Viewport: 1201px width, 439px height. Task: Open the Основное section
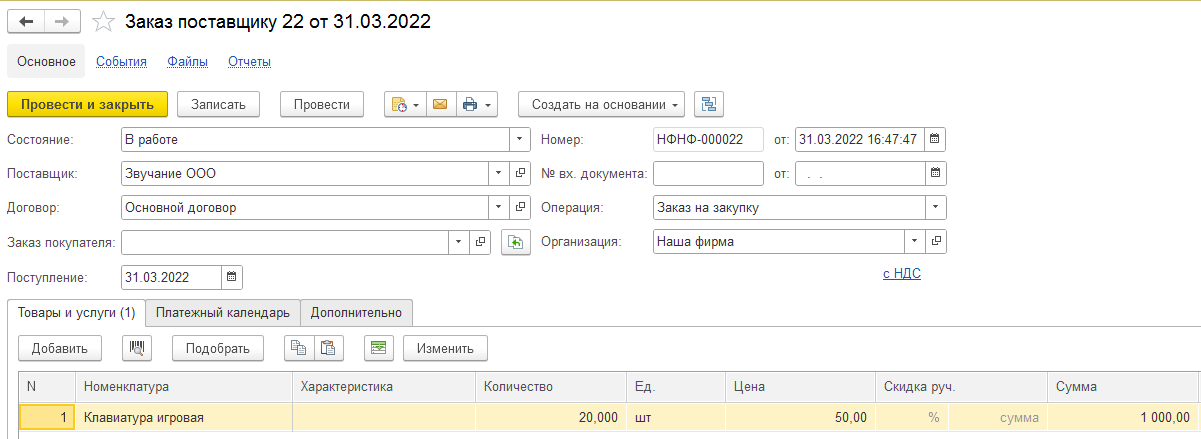[47, 62]
